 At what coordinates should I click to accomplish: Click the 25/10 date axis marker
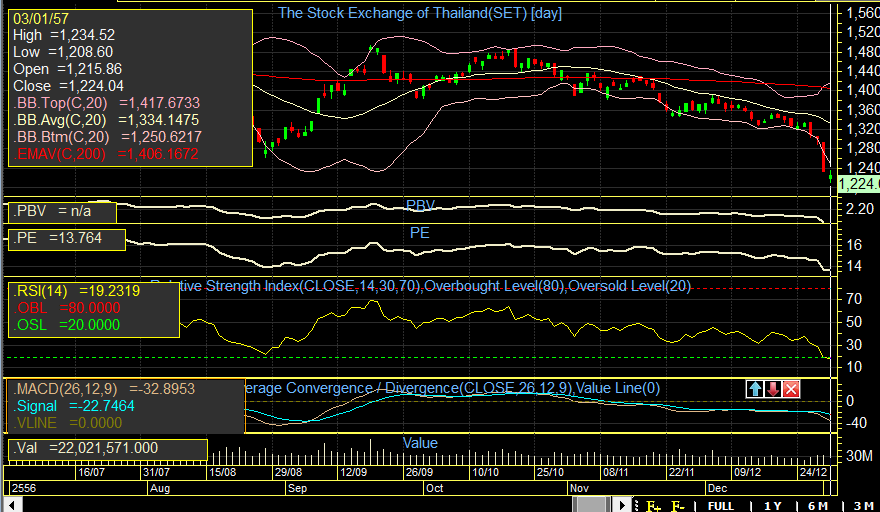click(x=550, y=472)
